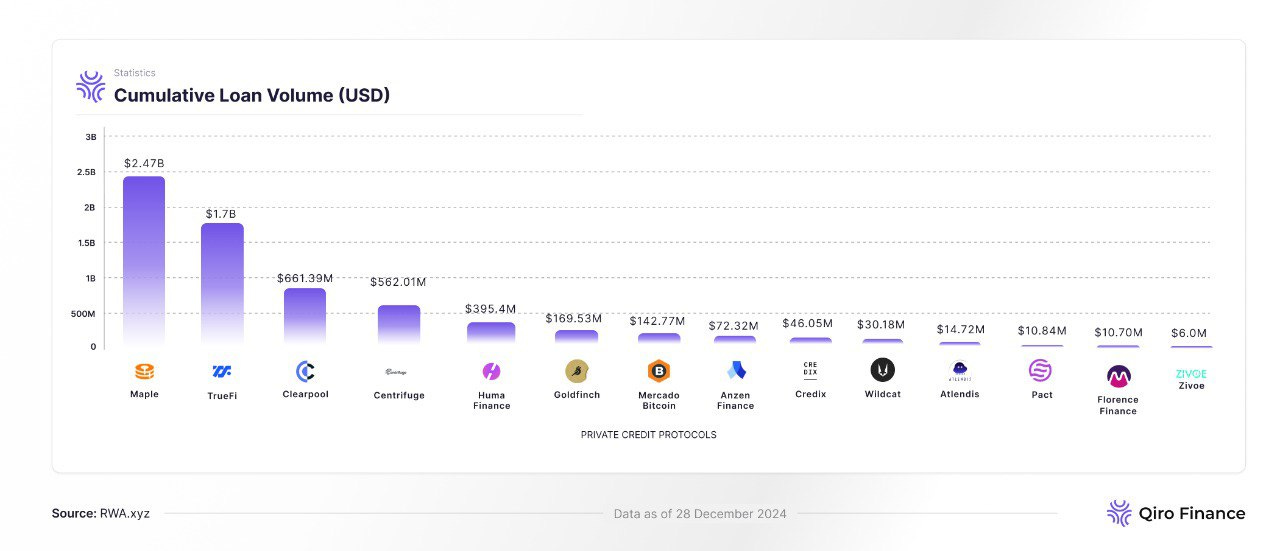Viewport: 1280px width, 551px height.
Task: Click the $2.47B value label
Action: click(x=144, y=162)
